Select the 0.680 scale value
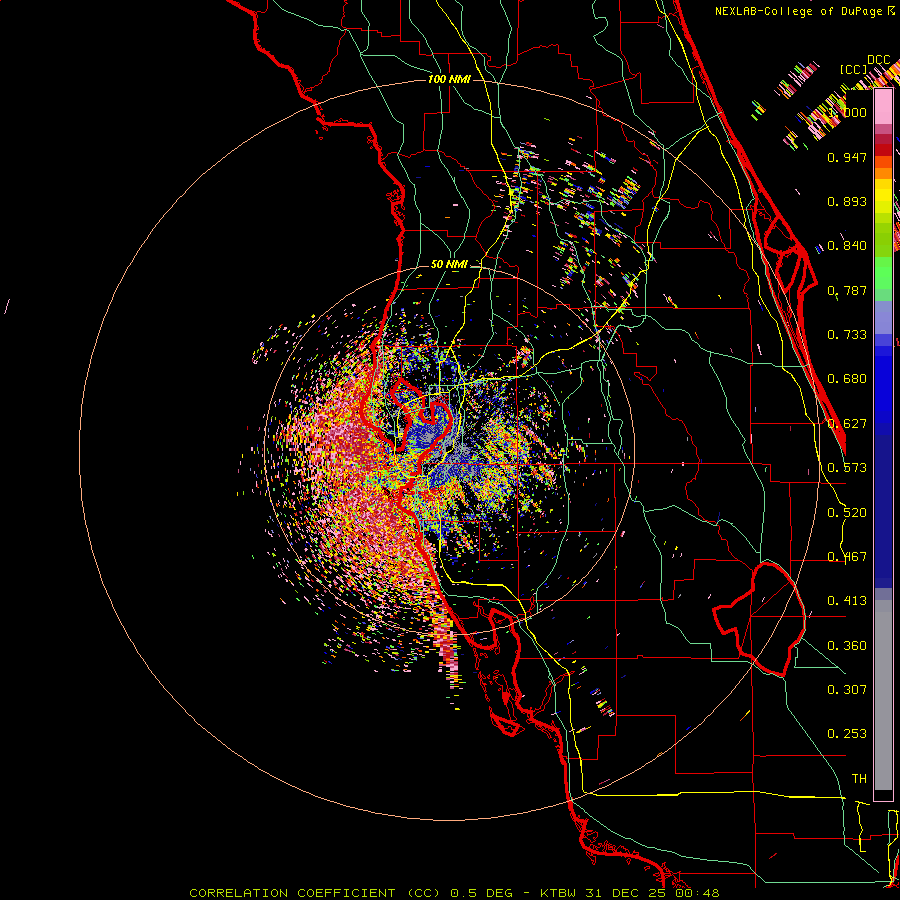 pos(847,379)
